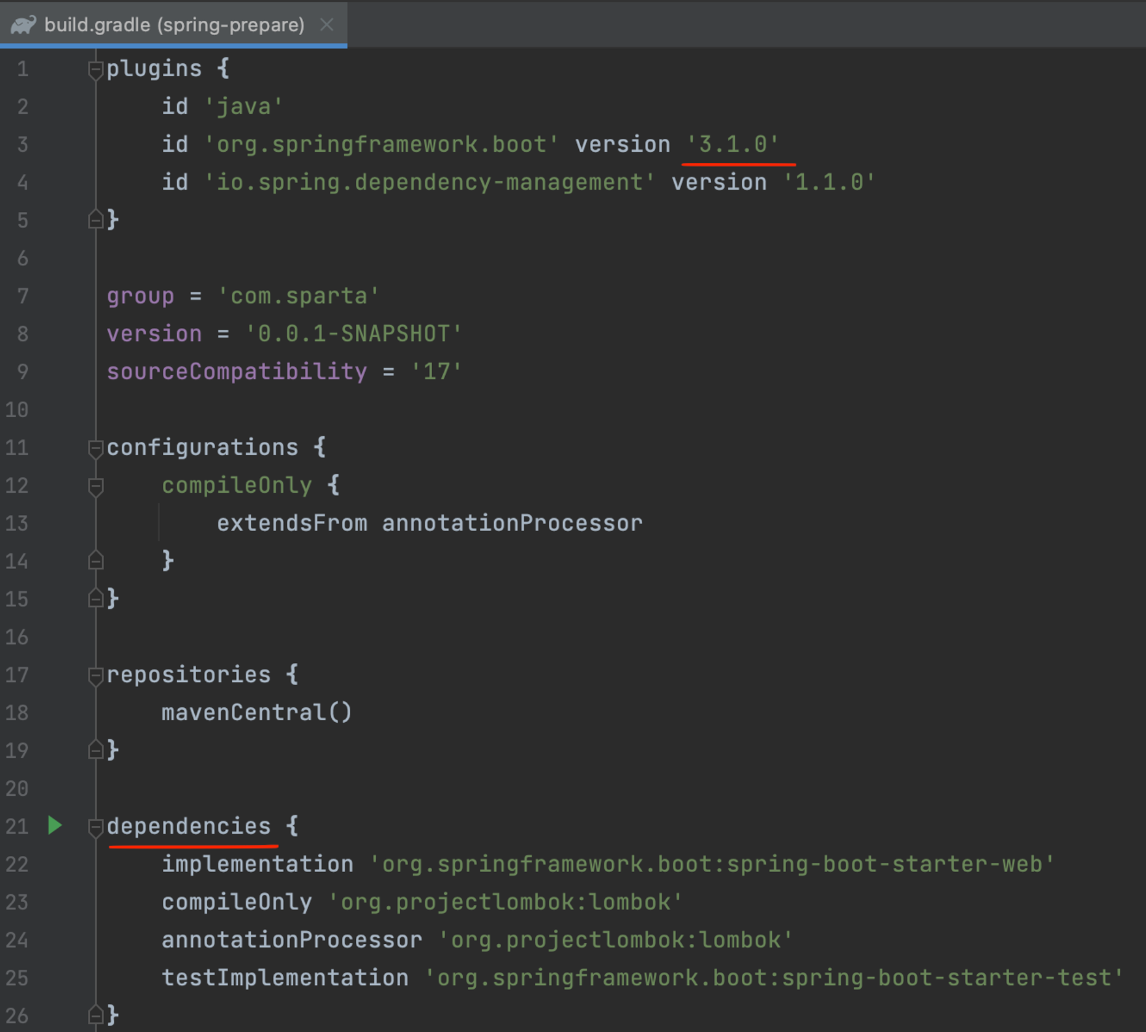Click 'org.springframework.boot' plugin id string

pos(382,144)
